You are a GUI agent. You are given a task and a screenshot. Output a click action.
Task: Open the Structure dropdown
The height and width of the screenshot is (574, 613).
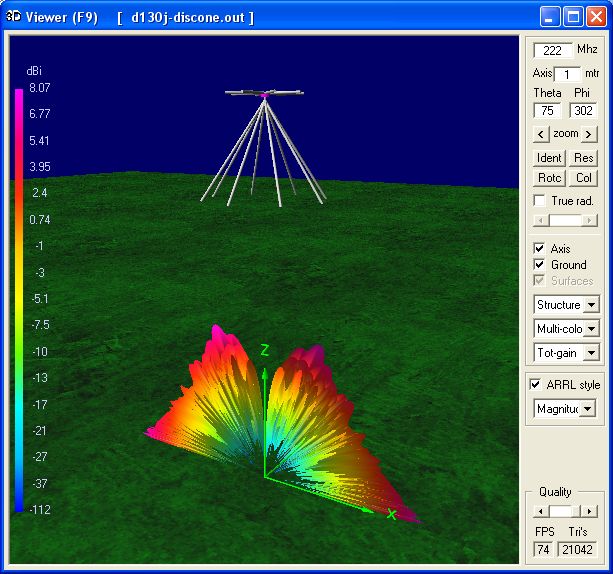[x=591, y=305]
